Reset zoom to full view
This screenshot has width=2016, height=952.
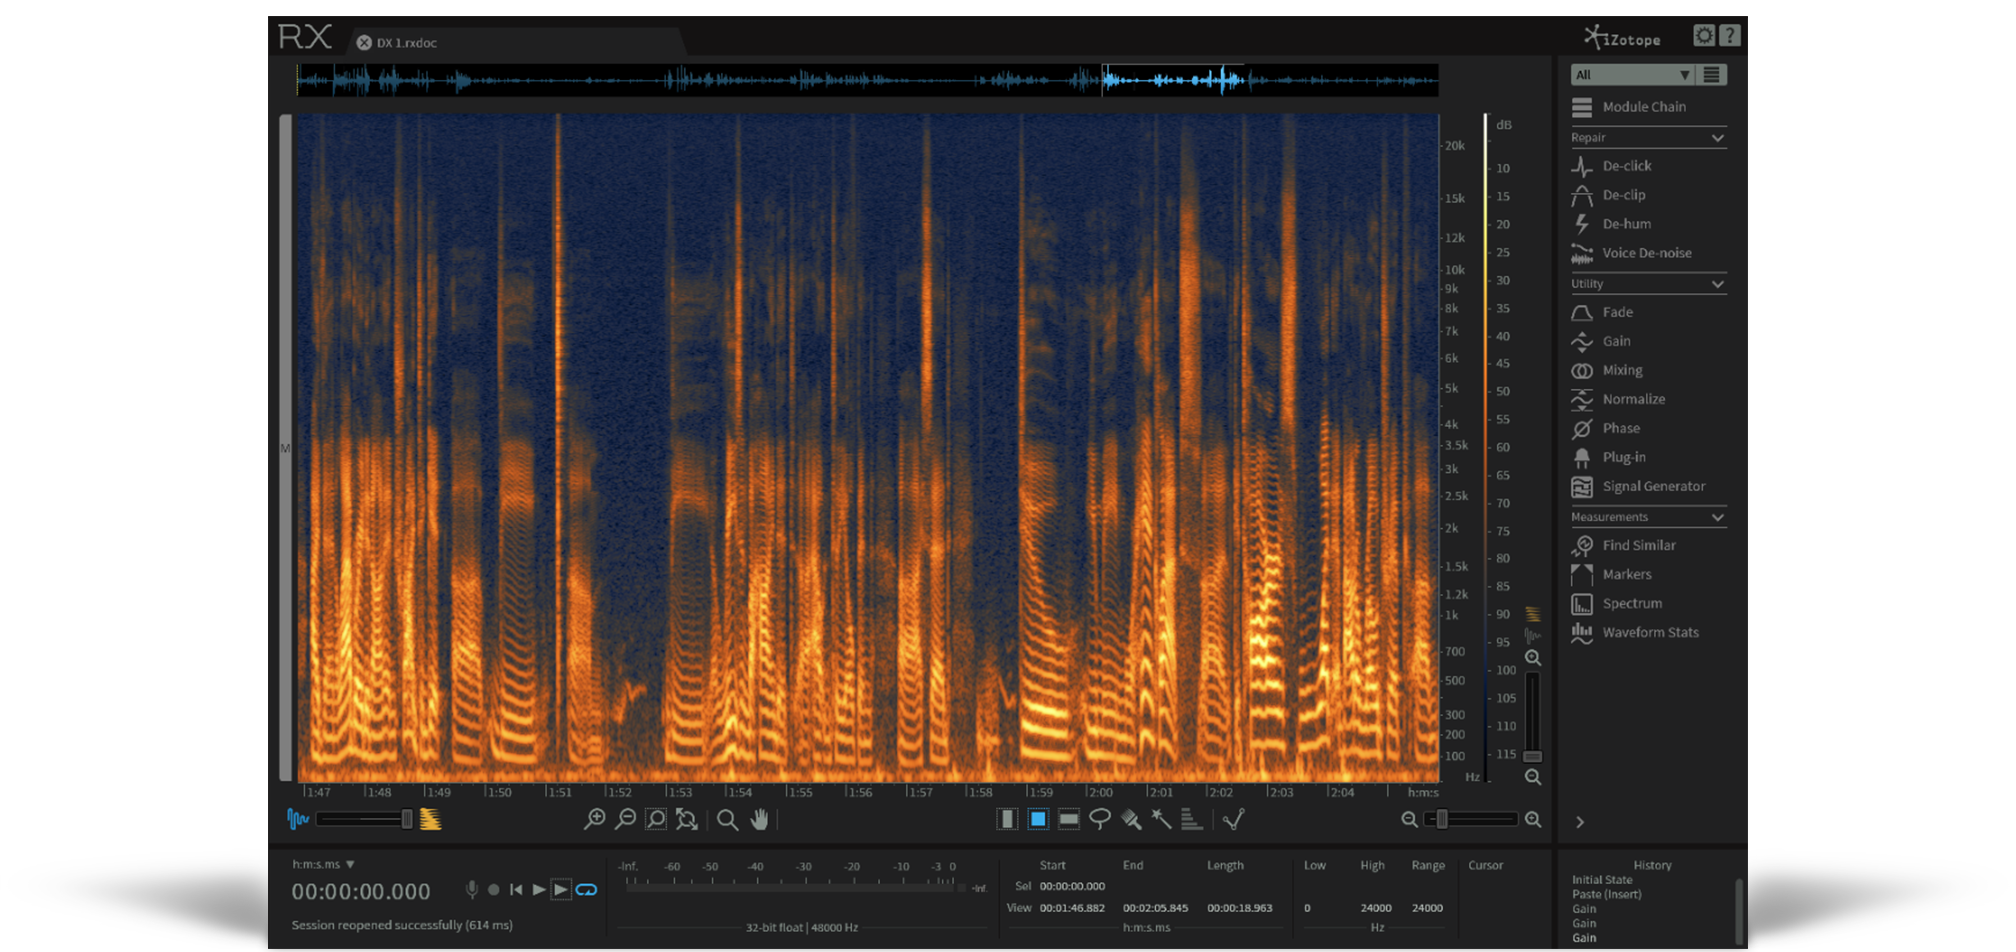[x=687, y=820]
